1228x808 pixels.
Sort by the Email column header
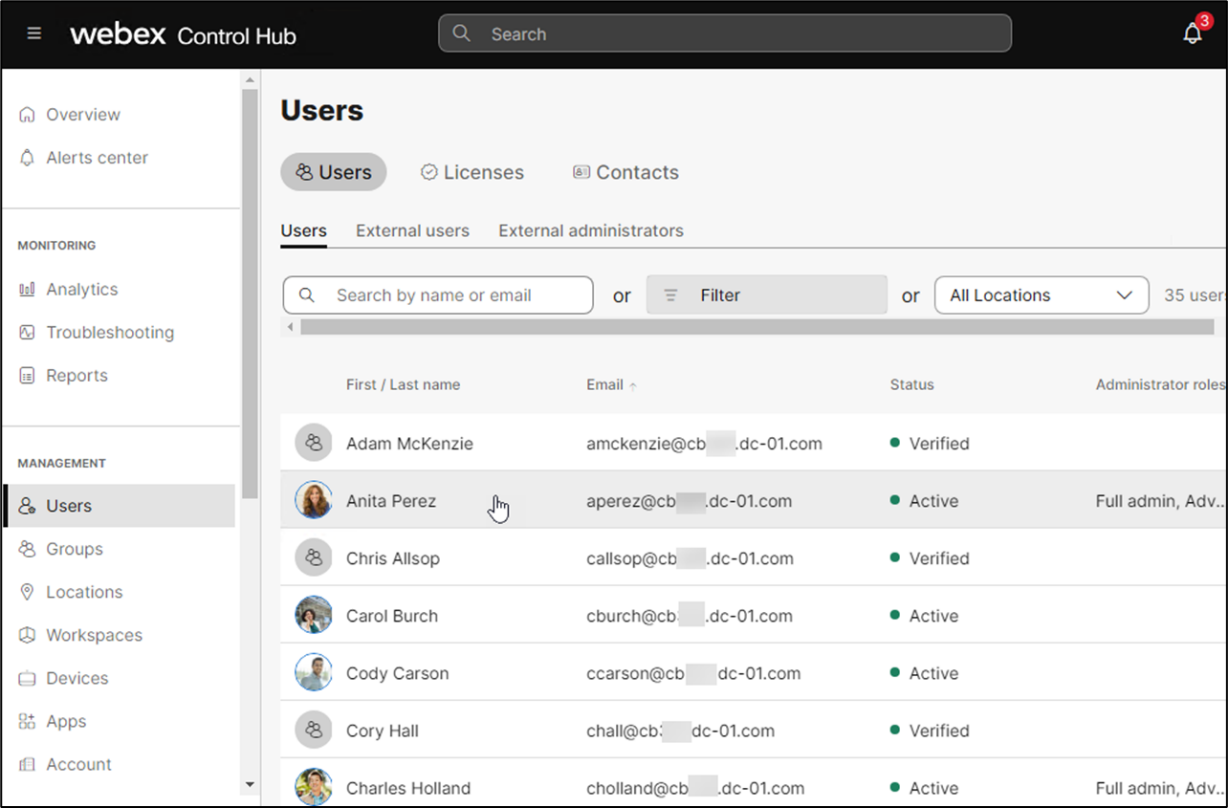pyautogui.click(x=605, y=385)
